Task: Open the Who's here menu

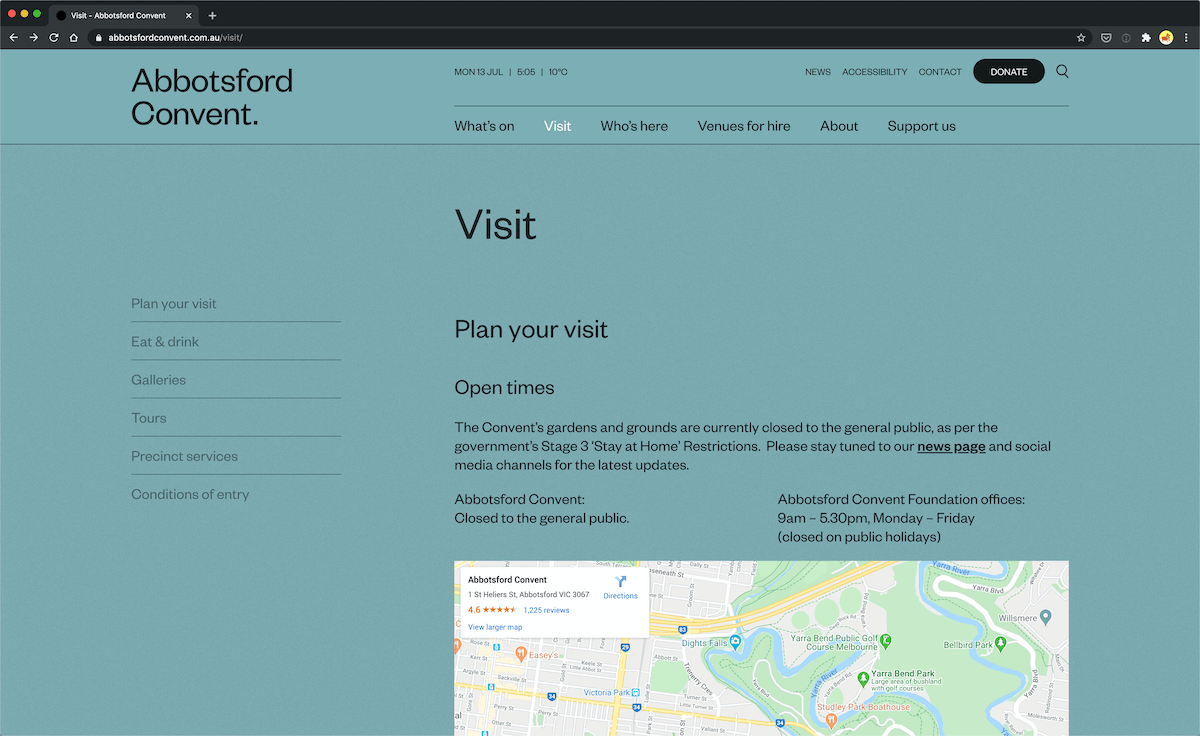Action: [x=634, y=126]
